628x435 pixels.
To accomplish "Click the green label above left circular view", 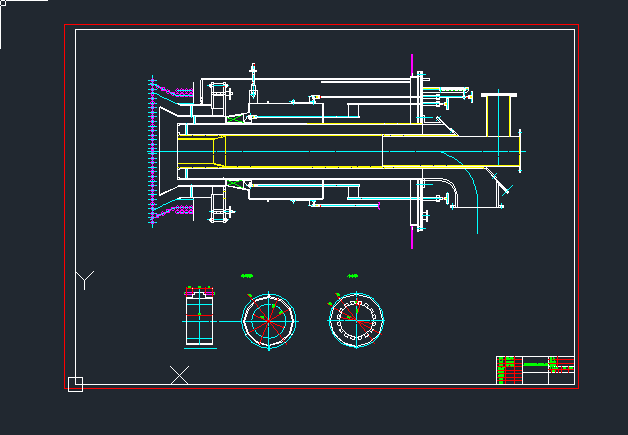I will tap(248, 276).
